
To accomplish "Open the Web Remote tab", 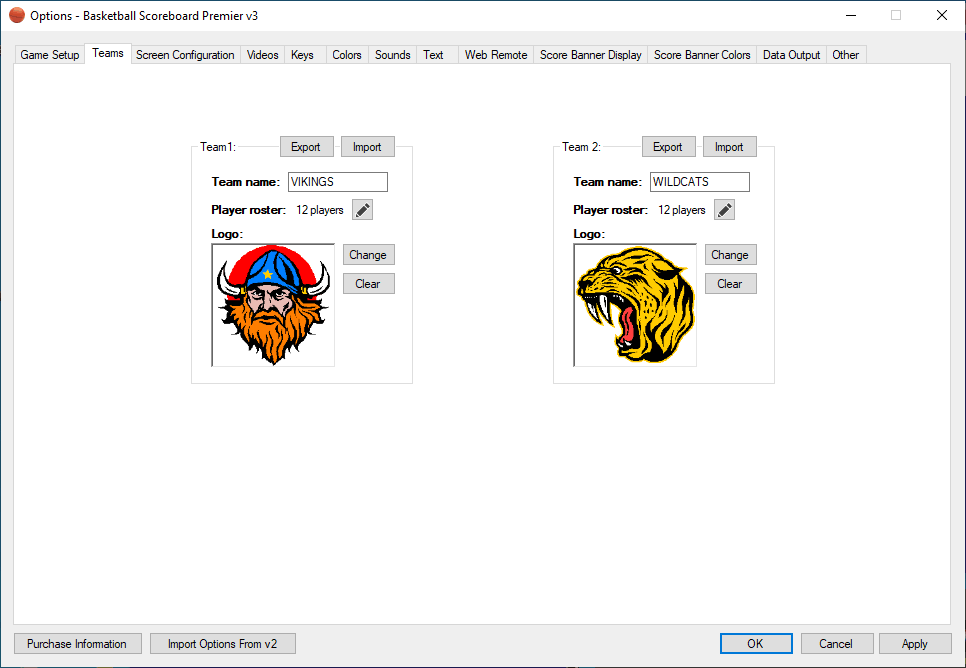I will click(495, 55).
